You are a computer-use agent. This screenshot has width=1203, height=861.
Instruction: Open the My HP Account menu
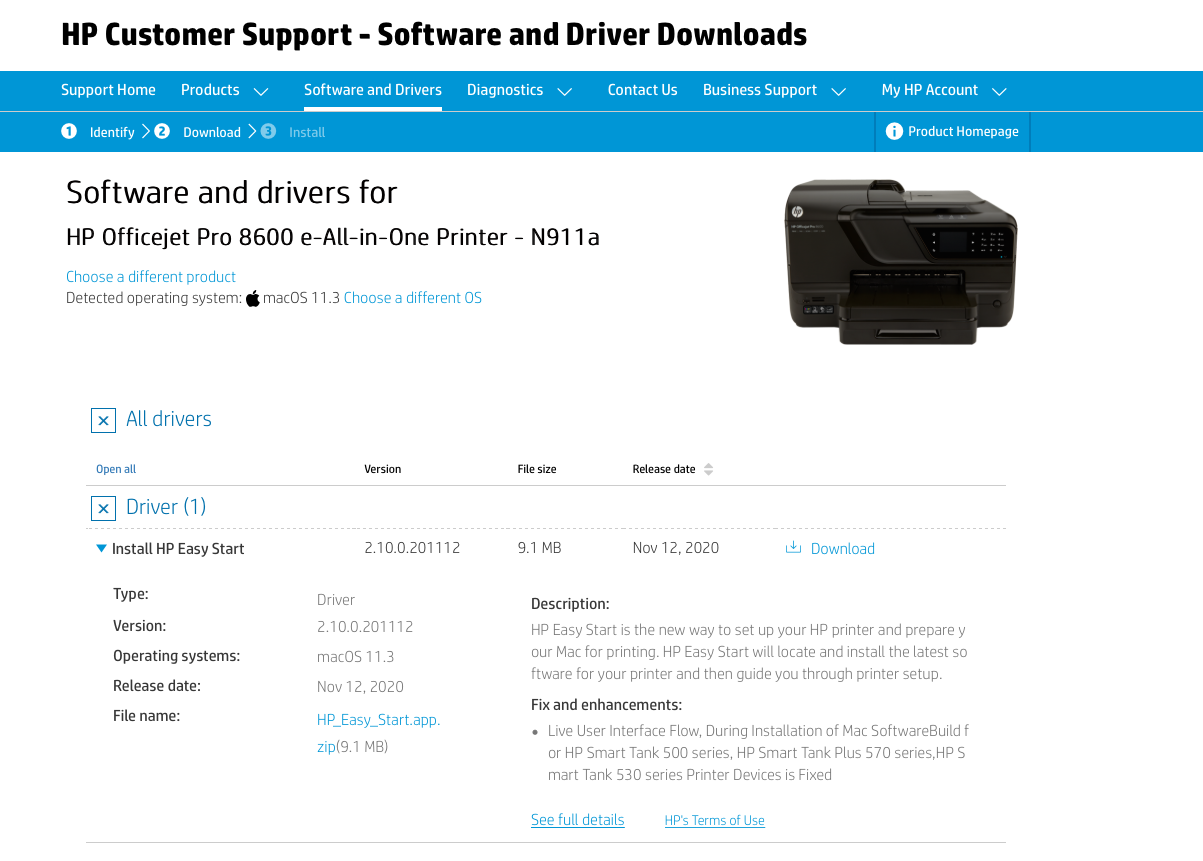coord(930,90)
